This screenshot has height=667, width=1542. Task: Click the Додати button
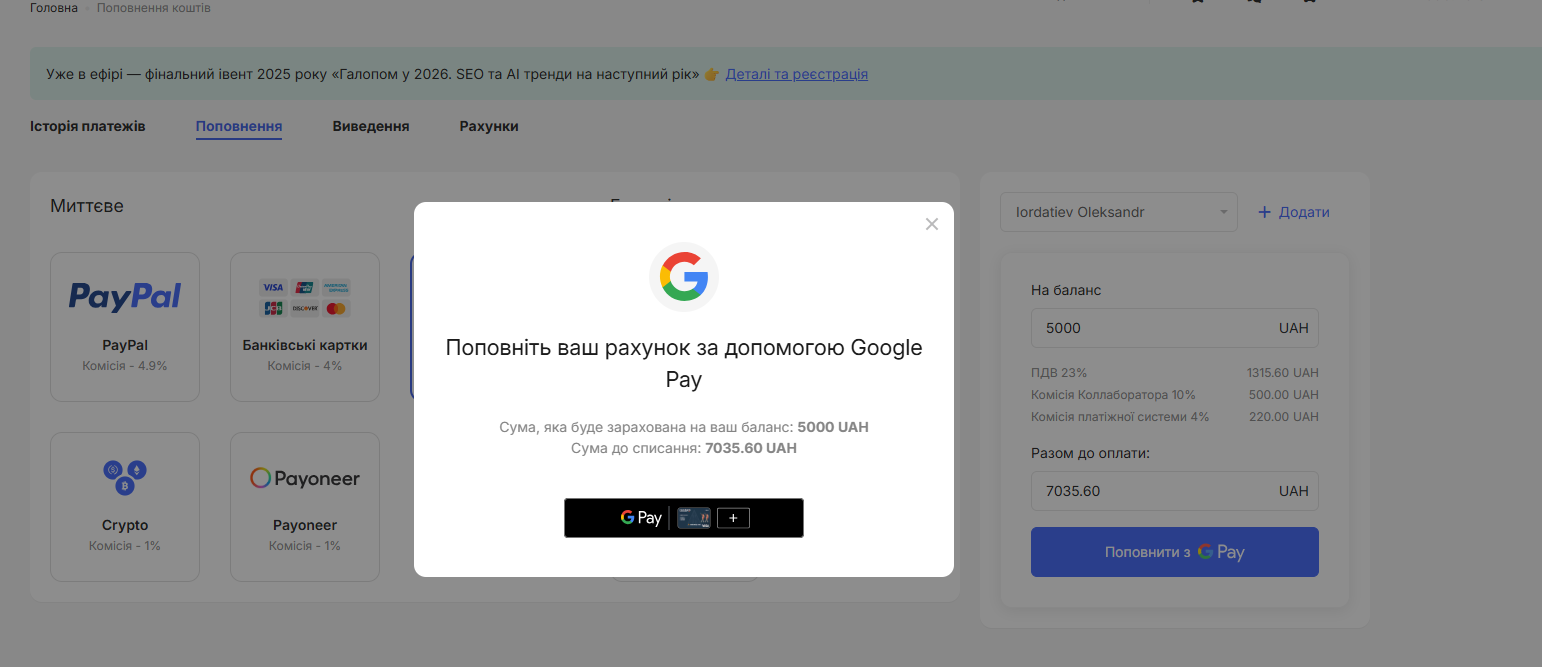tap(1294, 212)
